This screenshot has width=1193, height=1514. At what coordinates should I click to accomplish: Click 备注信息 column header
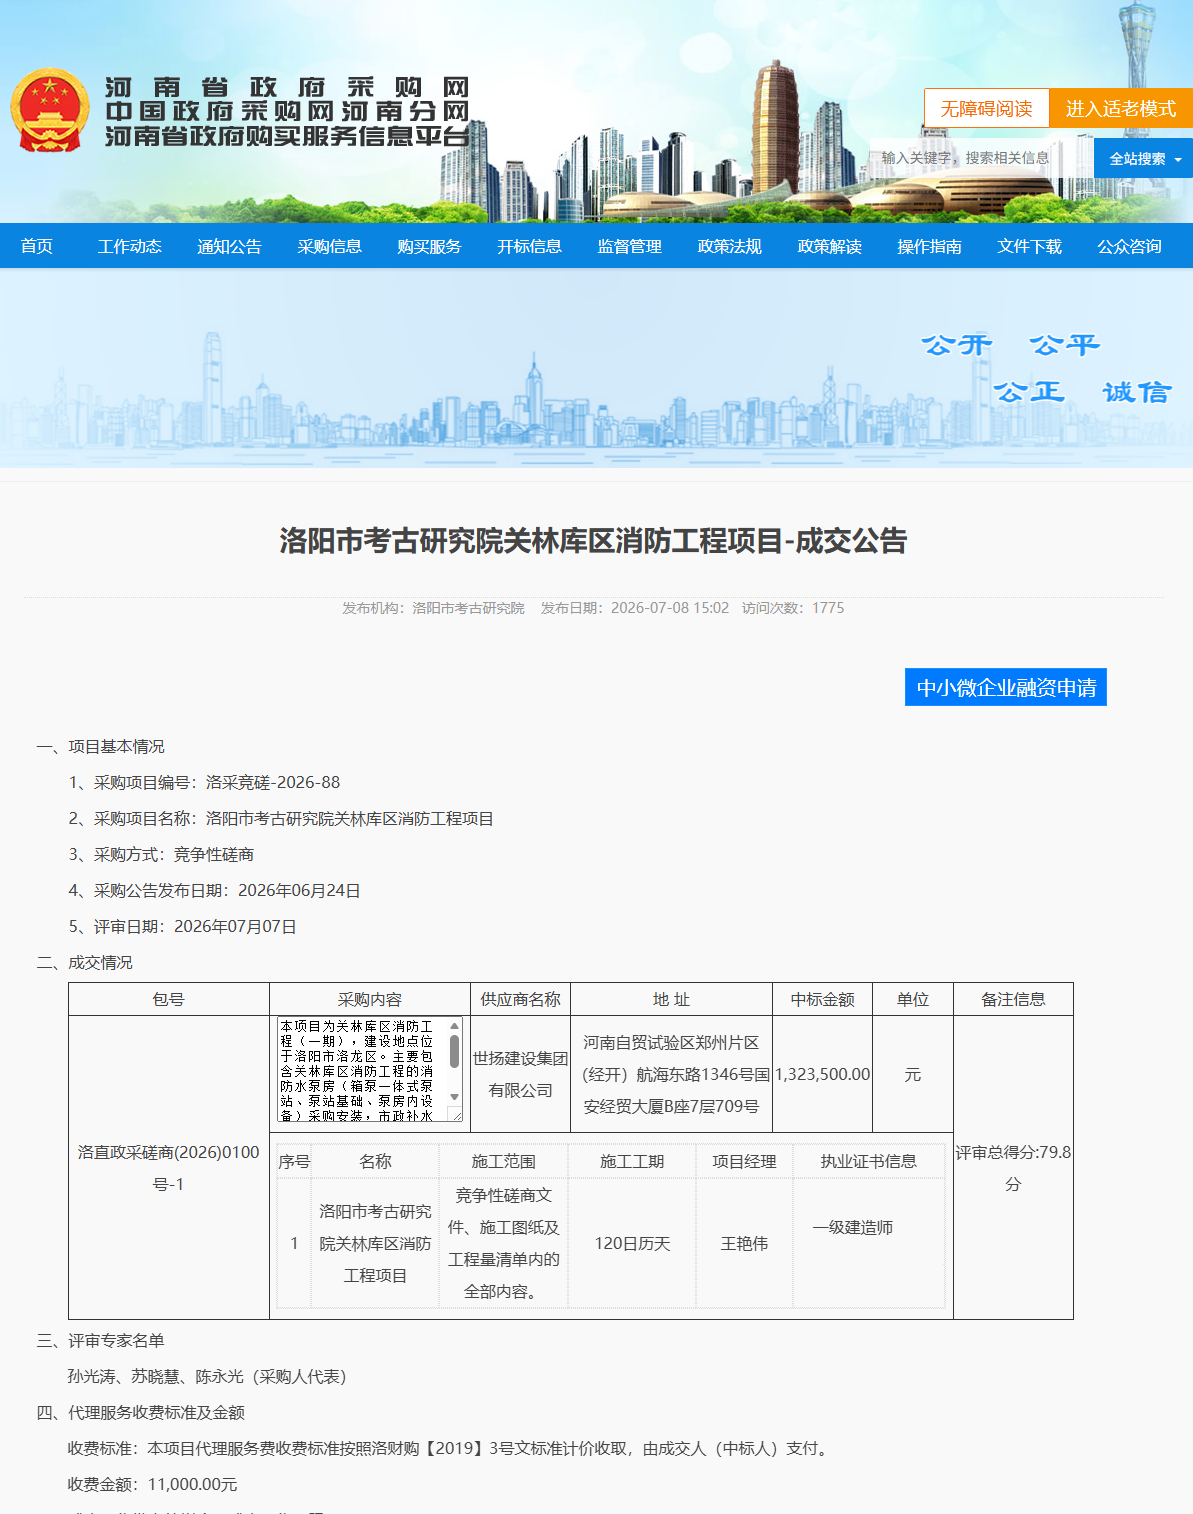point(1013,999)
